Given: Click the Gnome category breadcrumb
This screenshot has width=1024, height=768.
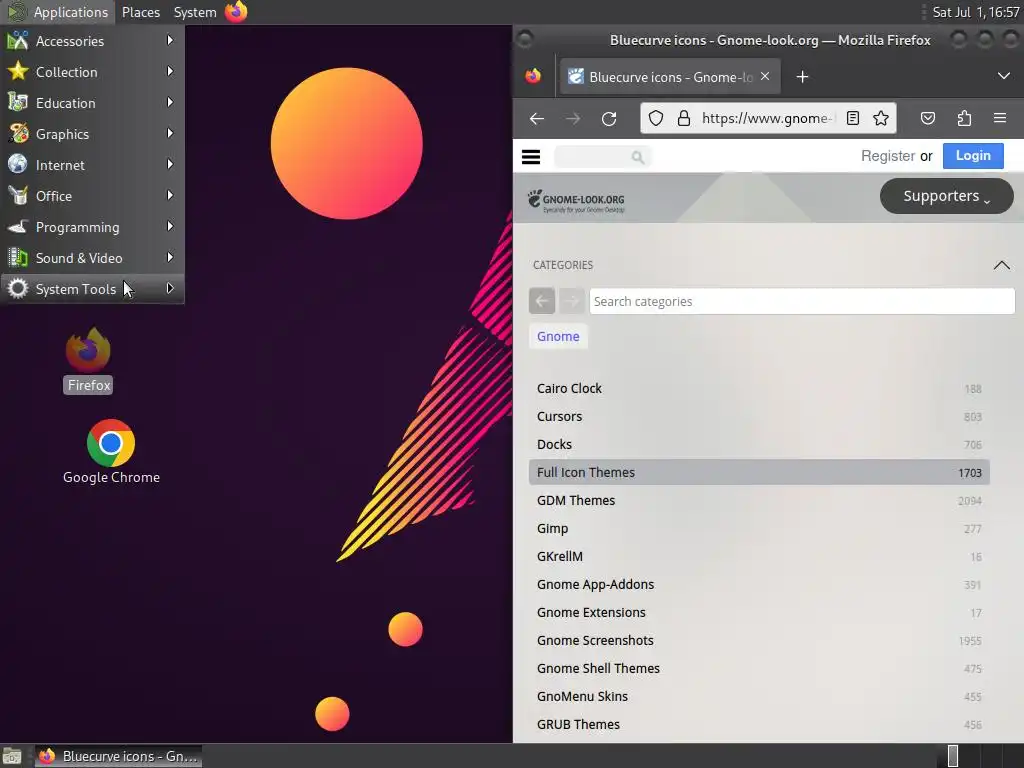Looking at the screenshot, I should point(558,336).
